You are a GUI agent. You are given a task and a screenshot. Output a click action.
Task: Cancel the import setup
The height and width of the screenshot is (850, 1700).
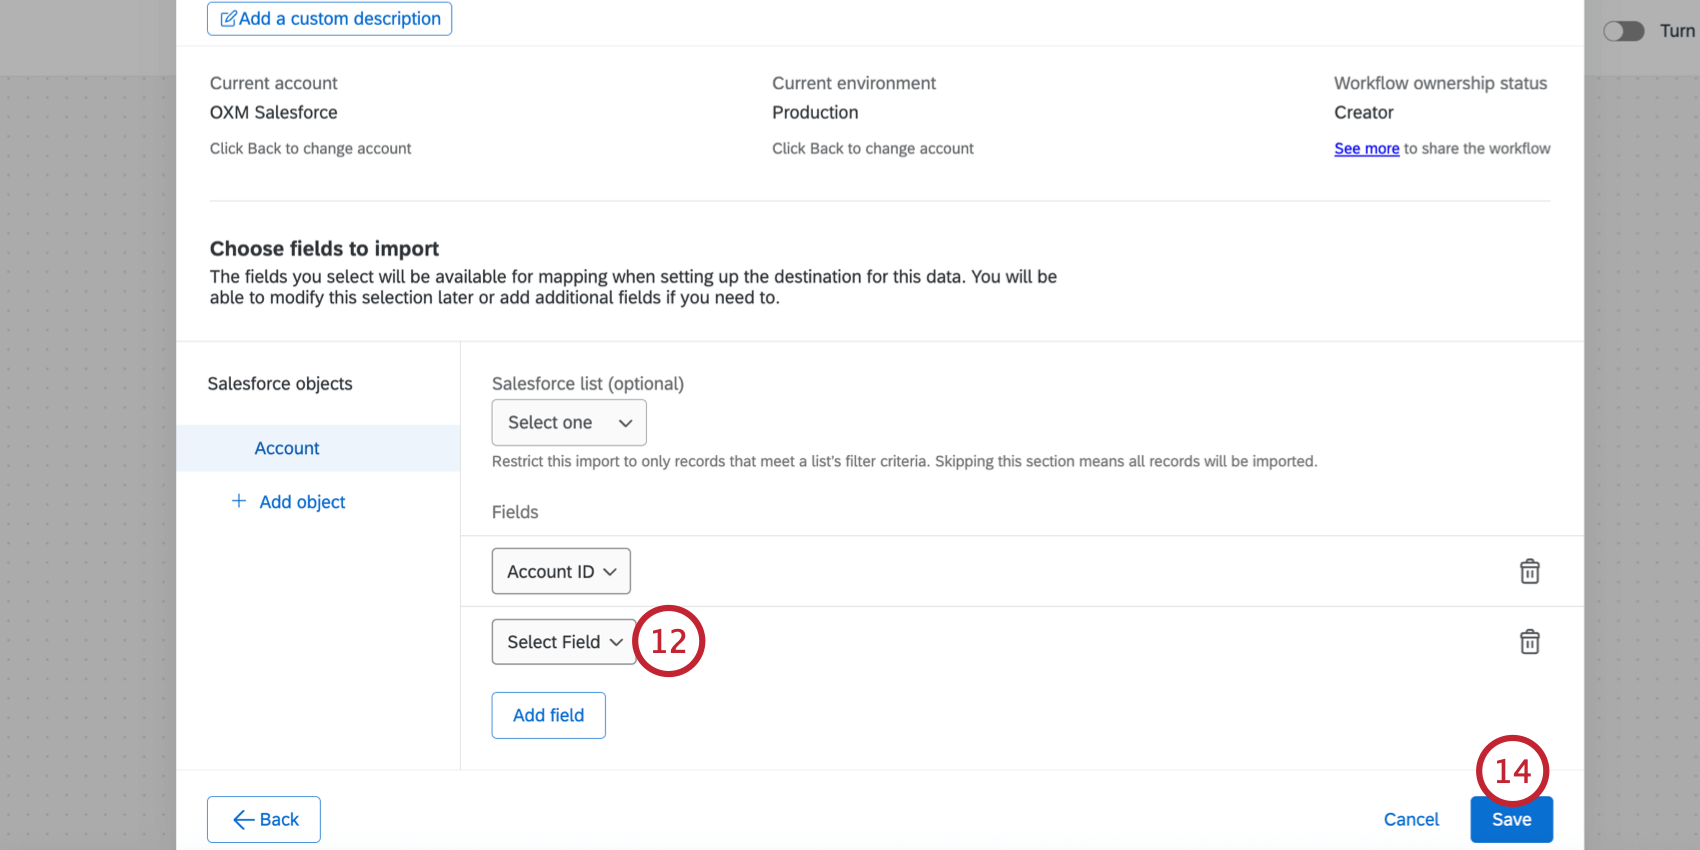pos(1410,820)
